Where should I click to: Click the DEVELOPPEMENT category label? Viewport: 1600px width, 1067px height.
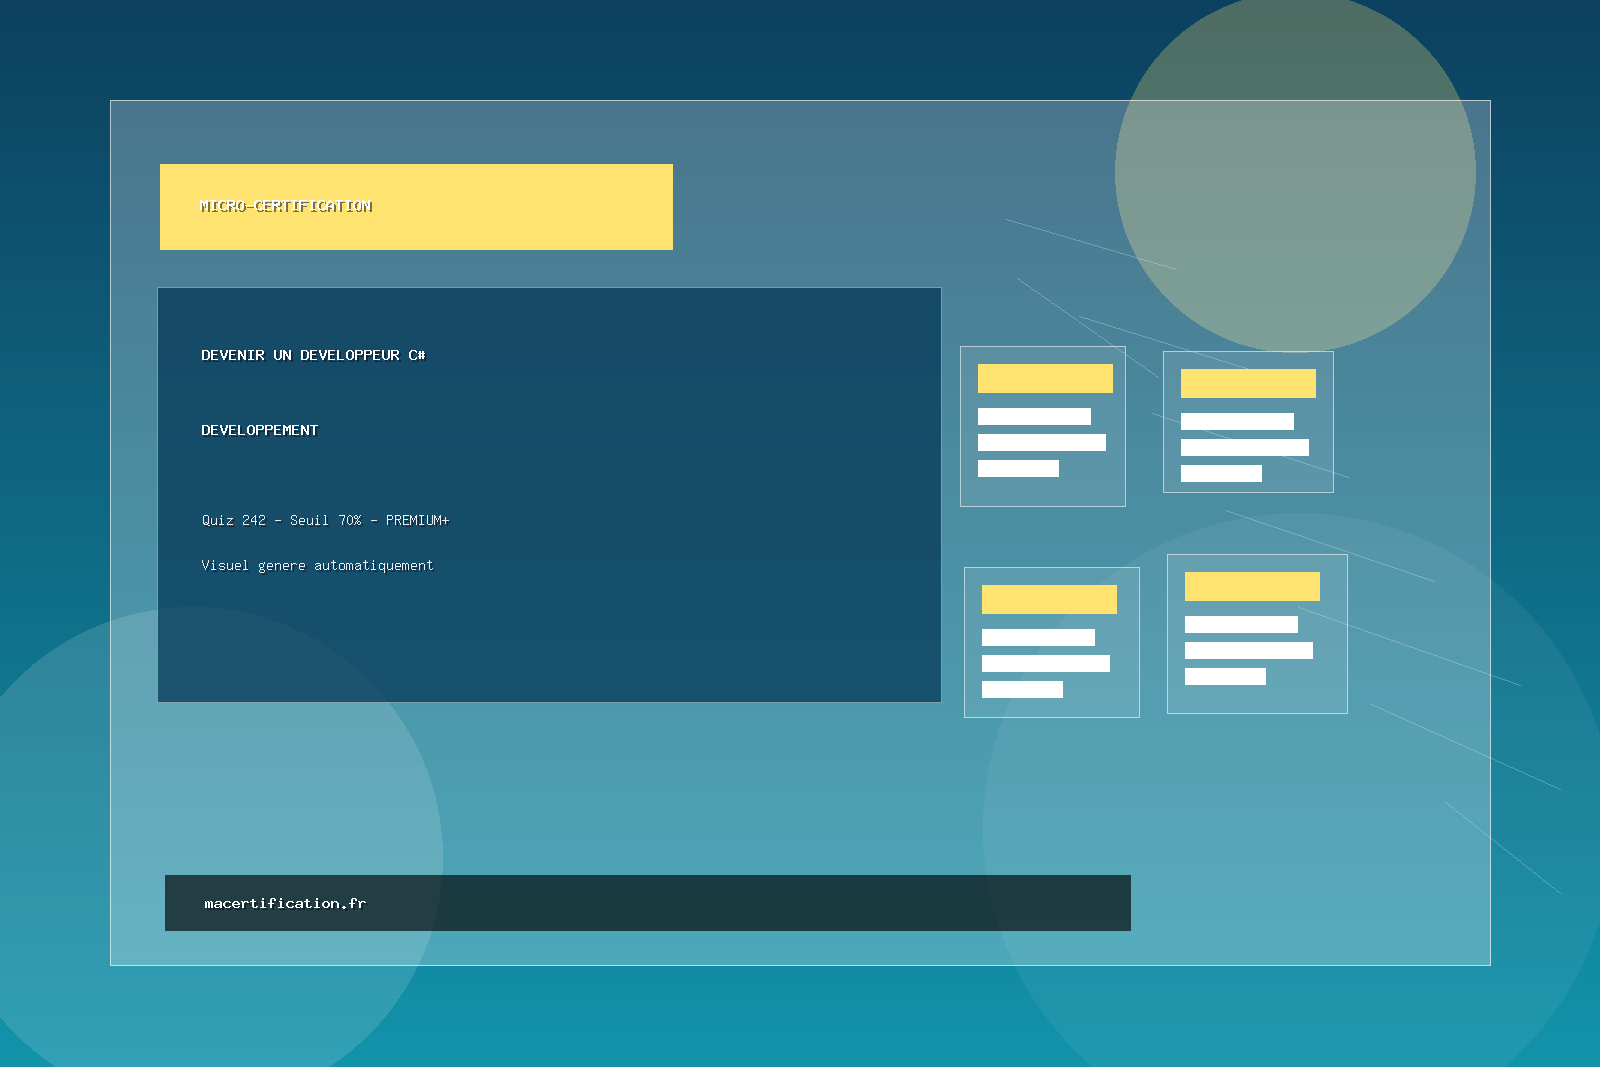[259, 430]
